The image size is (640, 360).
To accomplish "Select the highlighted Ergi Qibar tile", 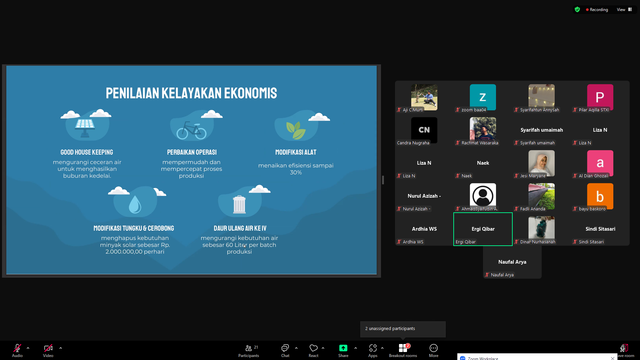I will coord(483,229).
